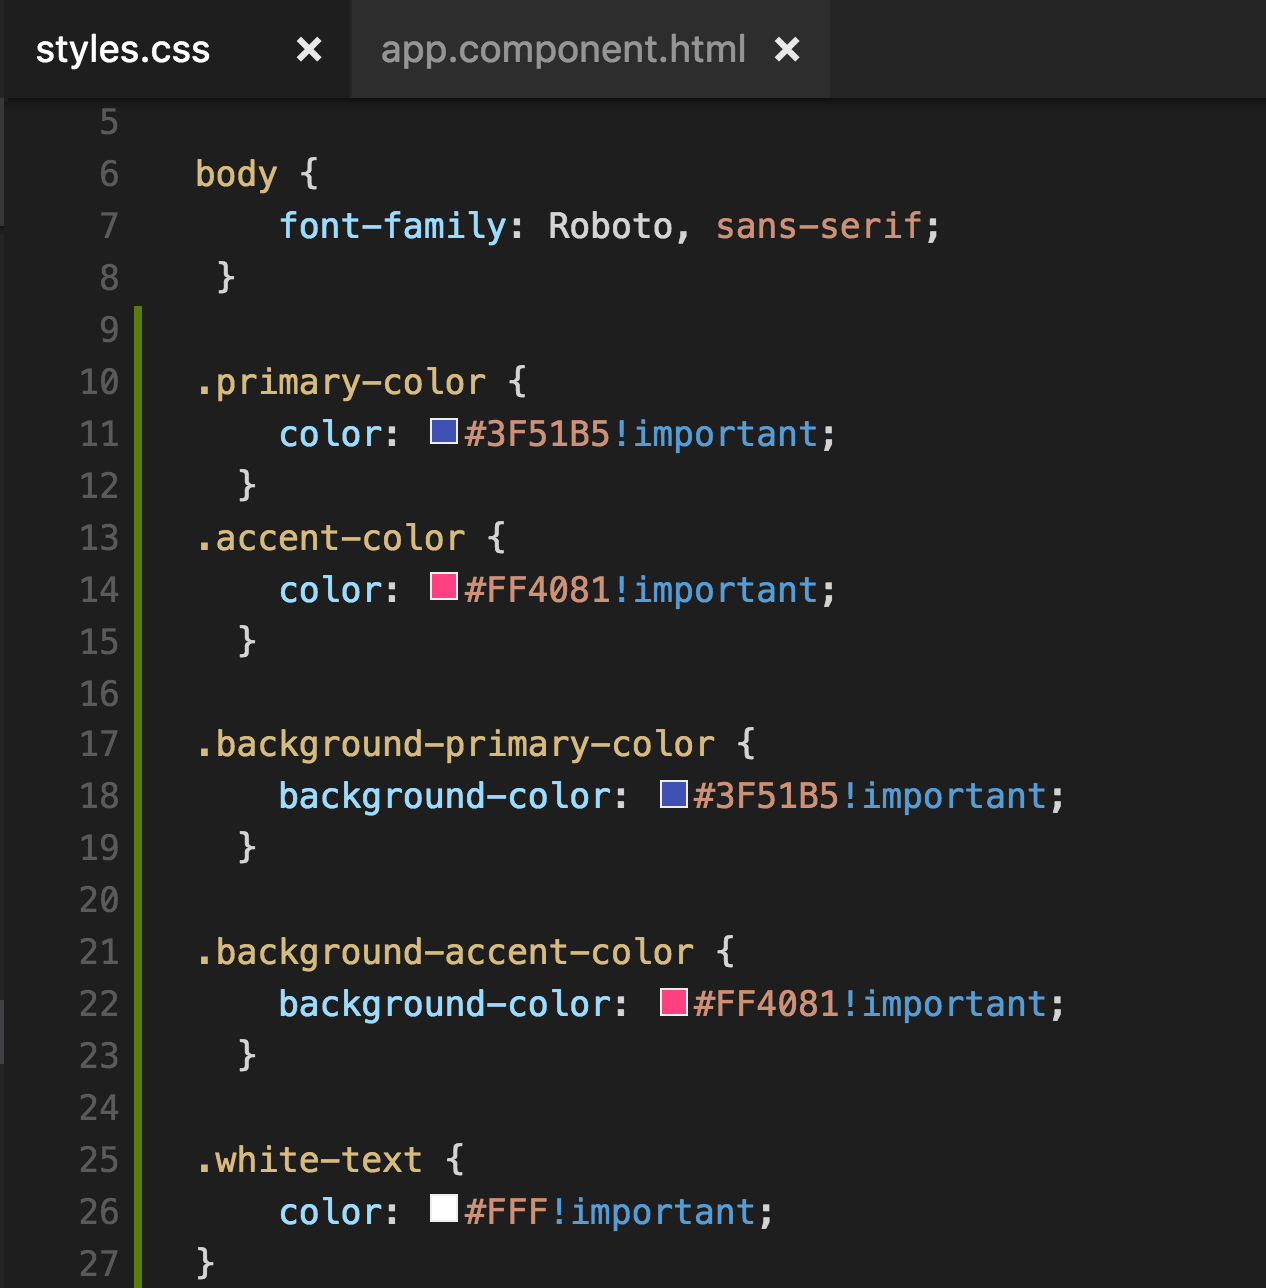
Task: Close the app.component.html tab
Action: [787, 49]
